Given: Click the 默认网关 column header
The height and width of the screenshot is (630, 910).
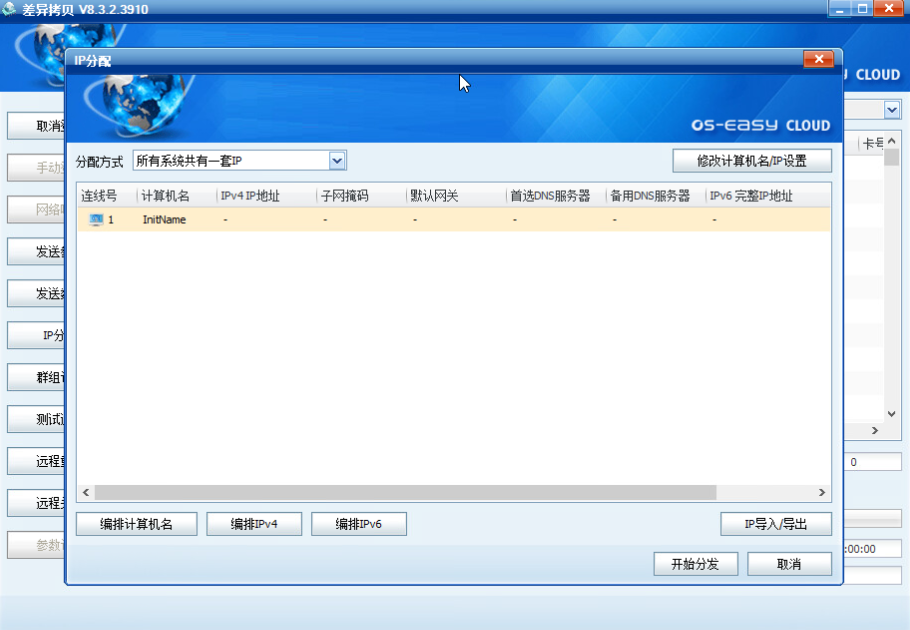Looking at the screenshot, I should point(434,196).
